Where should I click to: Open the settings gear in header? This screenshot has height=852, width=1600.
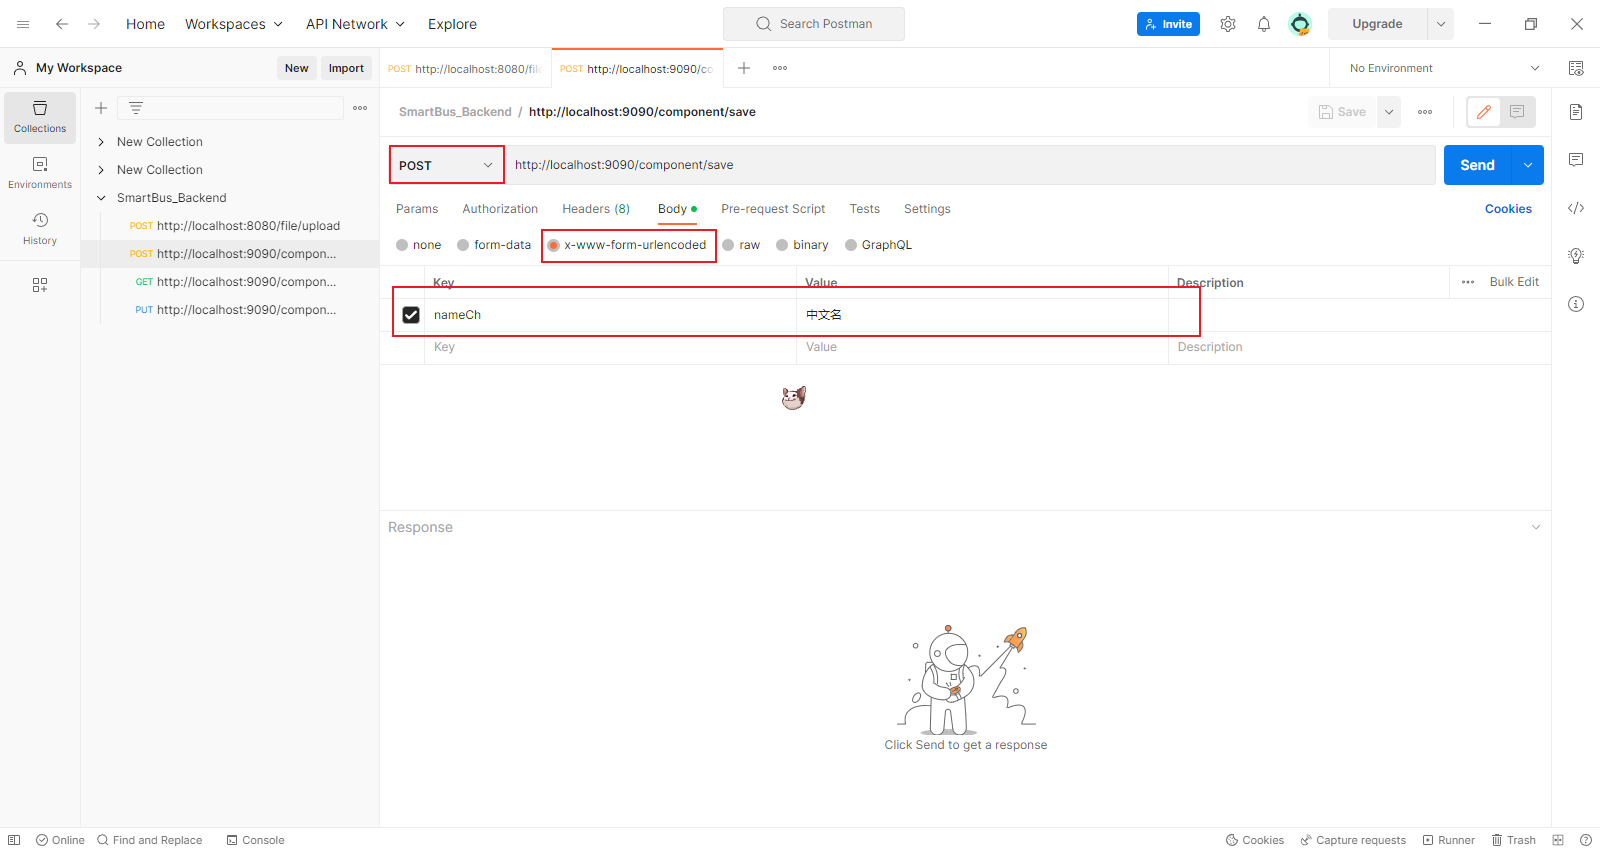tap(1228, 24)
